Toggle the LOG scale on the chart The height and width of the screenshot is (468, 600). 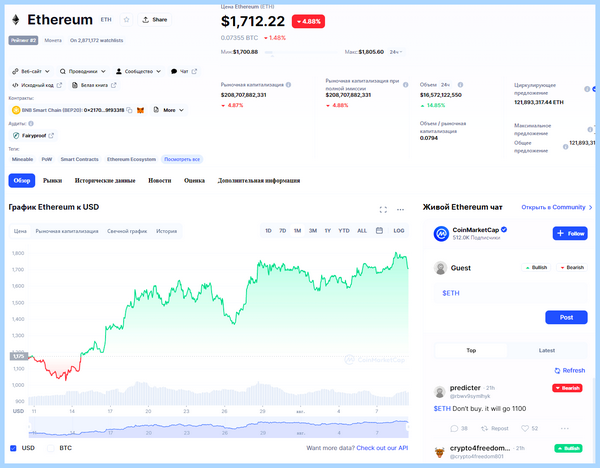click(399, 231)
